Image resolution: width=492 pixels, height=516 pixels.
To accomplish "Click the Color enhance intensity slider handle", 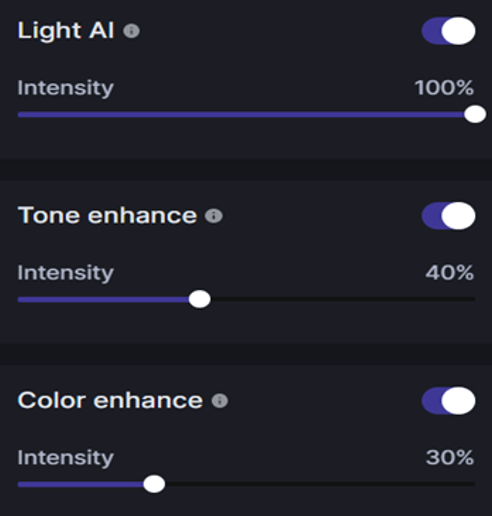I will pyautogui.click(x=154, y=484).
